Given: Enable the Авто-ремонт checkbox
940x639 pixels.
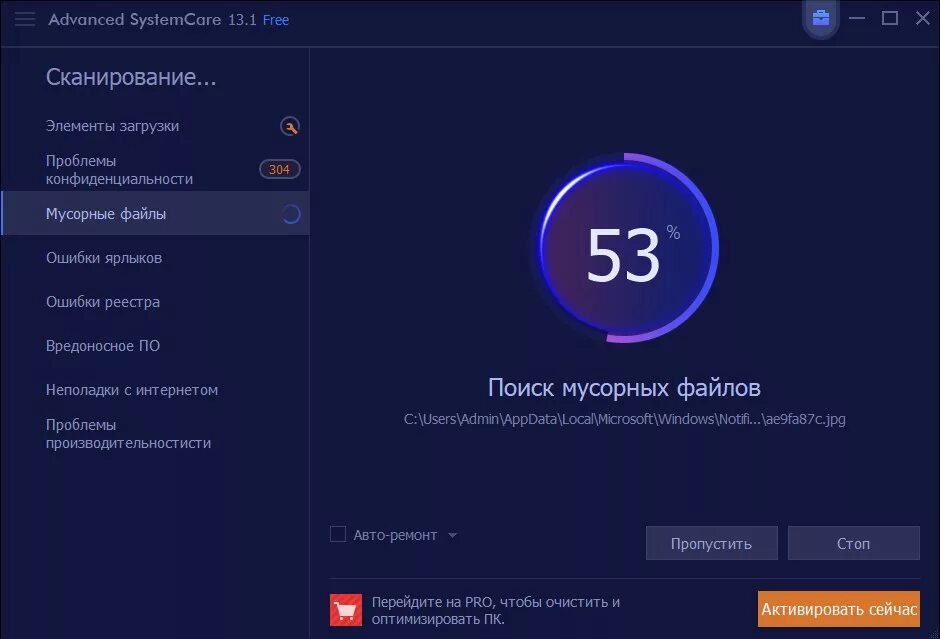Looking at the screenshot, I should pyautogui.click(x=338, y=534).
